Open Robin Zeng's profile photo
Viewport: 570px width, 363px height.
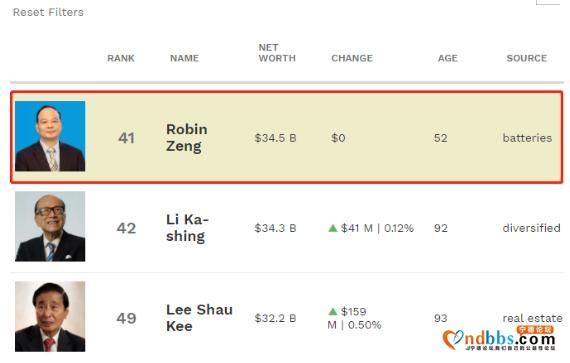[x=50, y=136]
